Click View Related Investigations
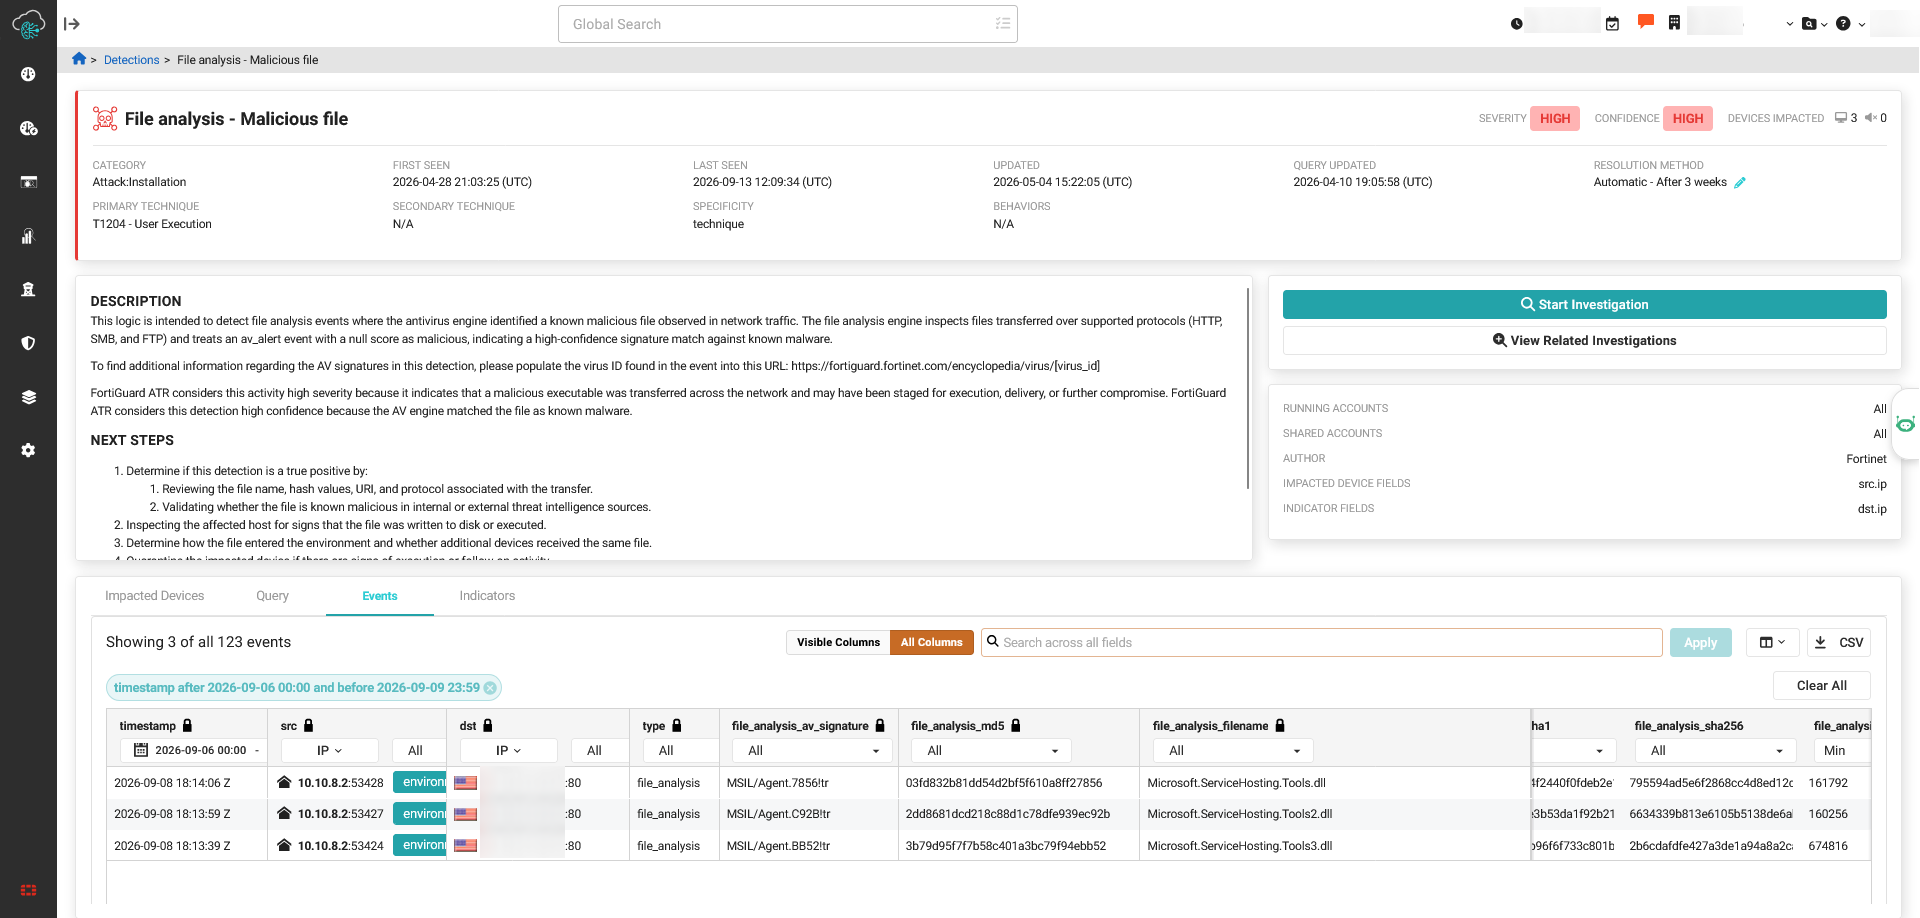The image size is (1920, 918). 1584,341
